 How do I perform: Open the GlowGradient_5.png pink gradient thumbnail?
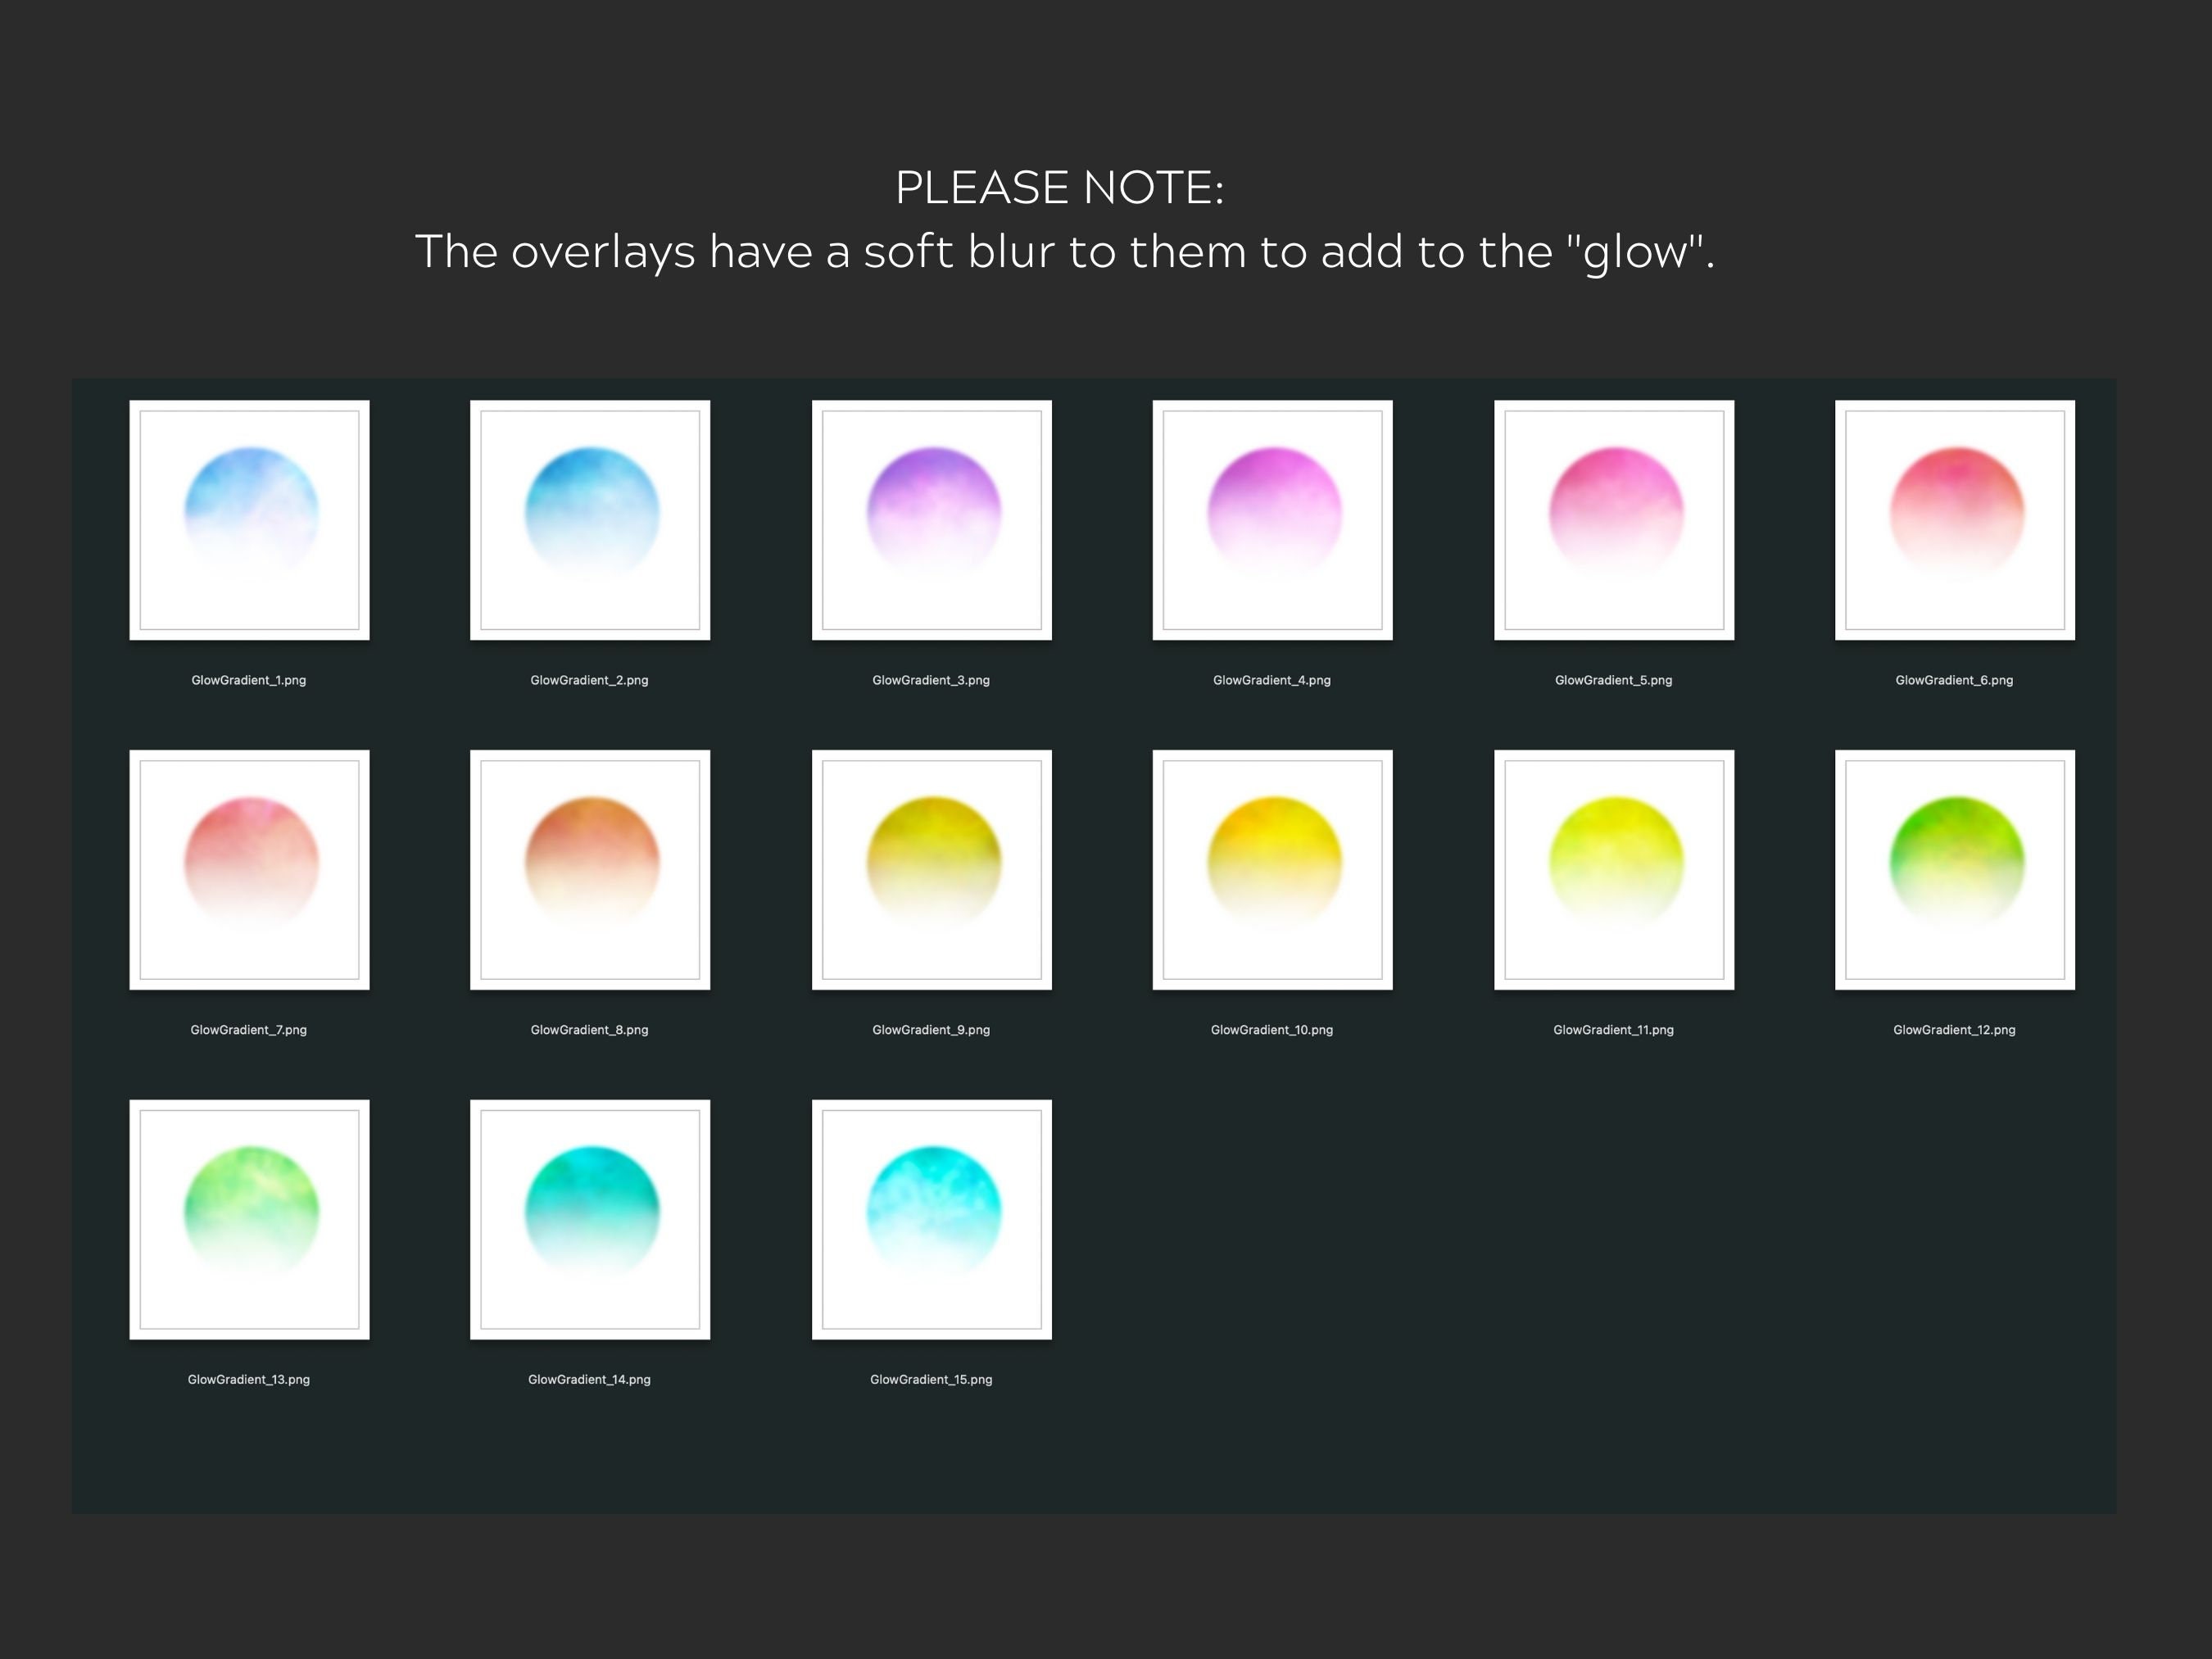1613,519
